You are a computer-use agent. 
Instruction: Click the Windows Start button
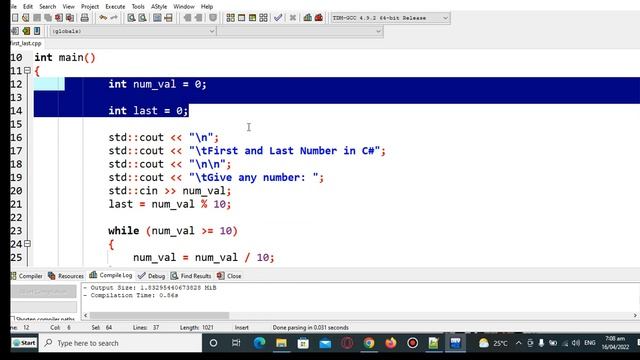24,343
